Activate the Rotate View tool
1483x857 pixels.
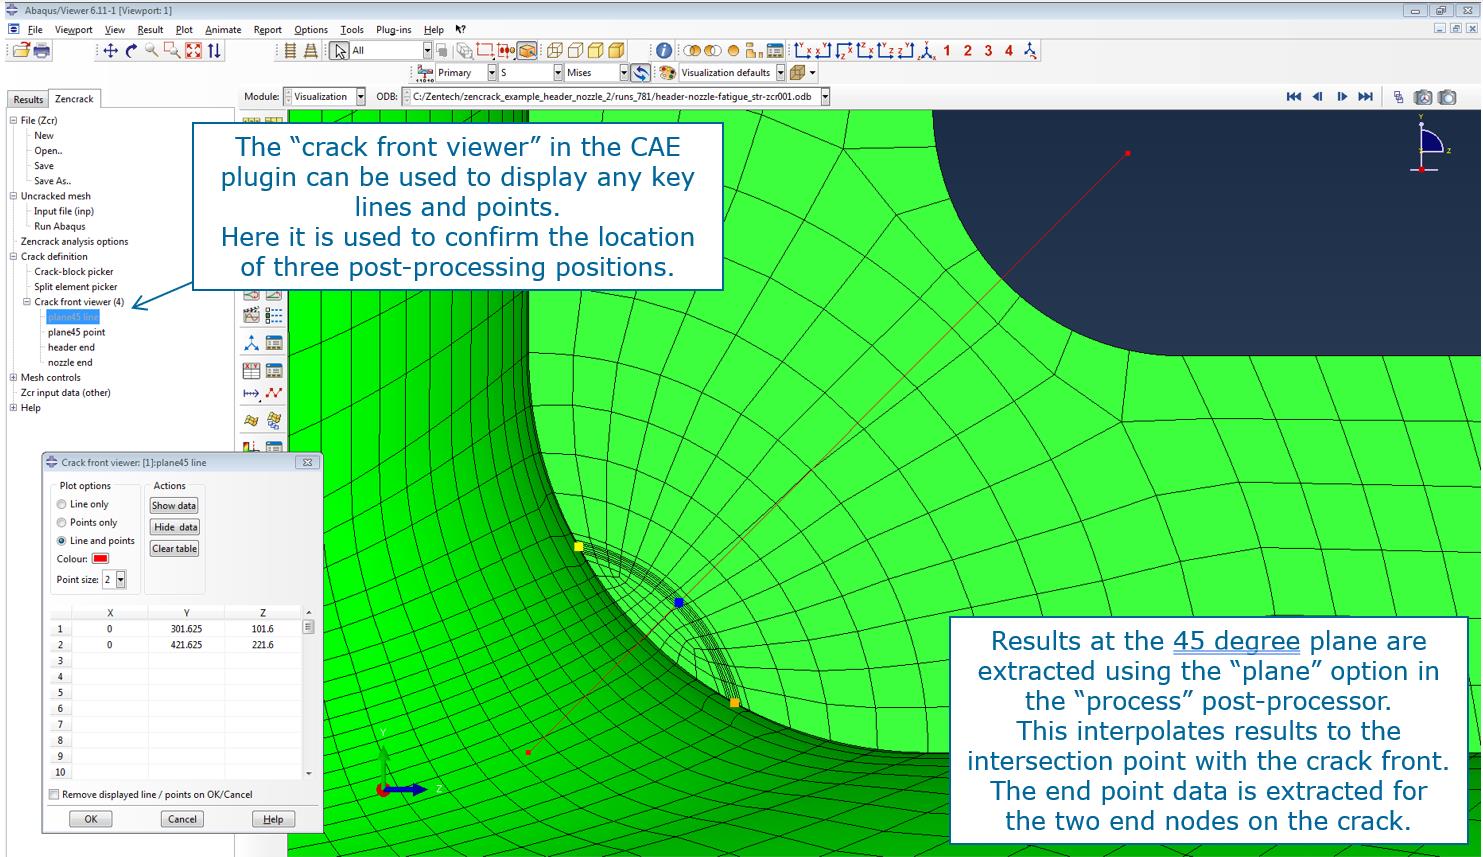click(131, 50)
